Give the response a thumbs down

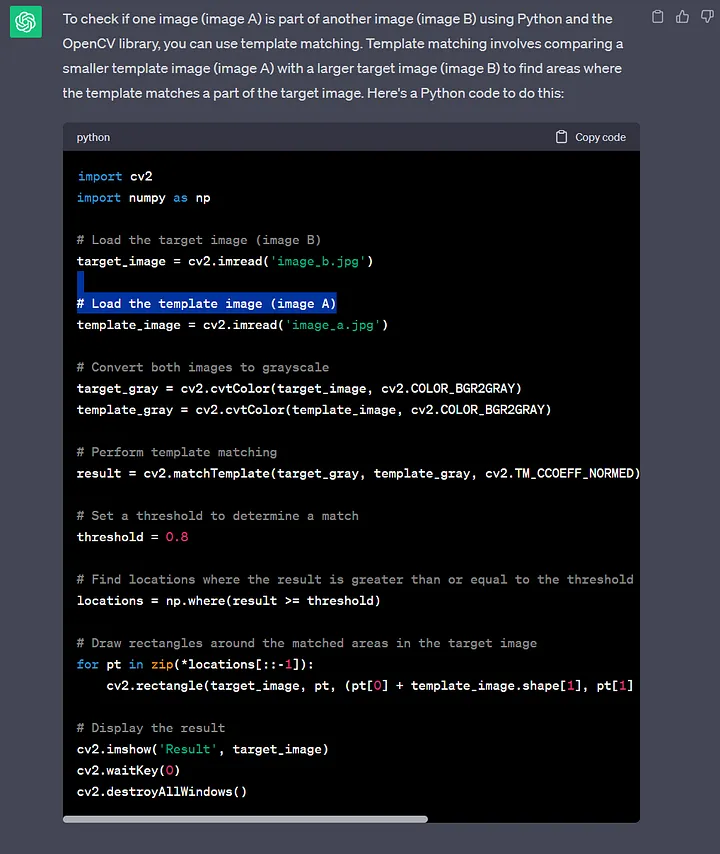pyautogui.click(x=707, y=17)
